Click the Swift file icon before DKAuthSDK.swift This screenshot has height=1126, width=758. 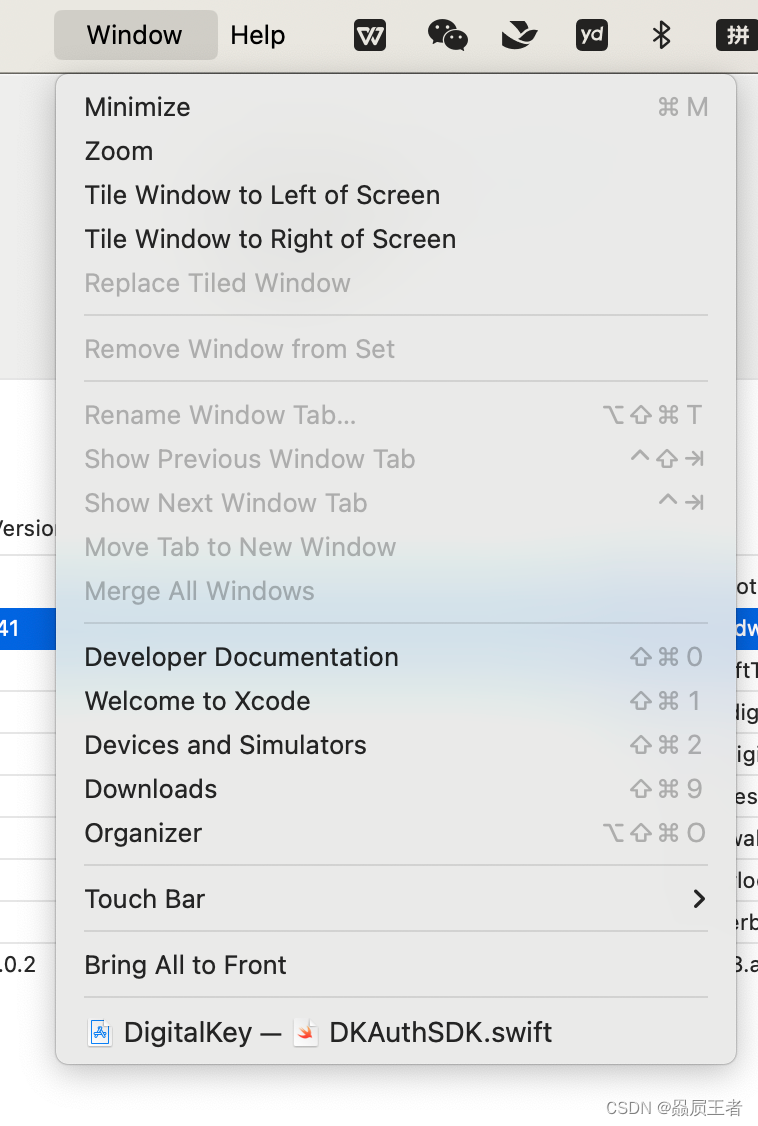306,1033
